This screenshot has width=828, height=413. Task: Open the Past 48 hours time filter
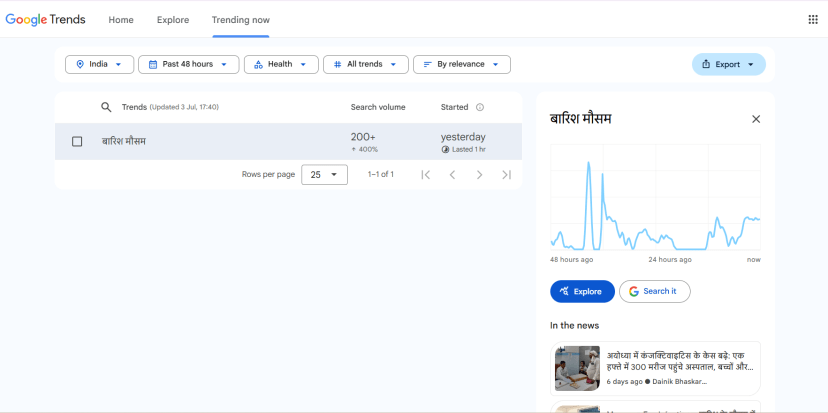[x=189, y=64]
